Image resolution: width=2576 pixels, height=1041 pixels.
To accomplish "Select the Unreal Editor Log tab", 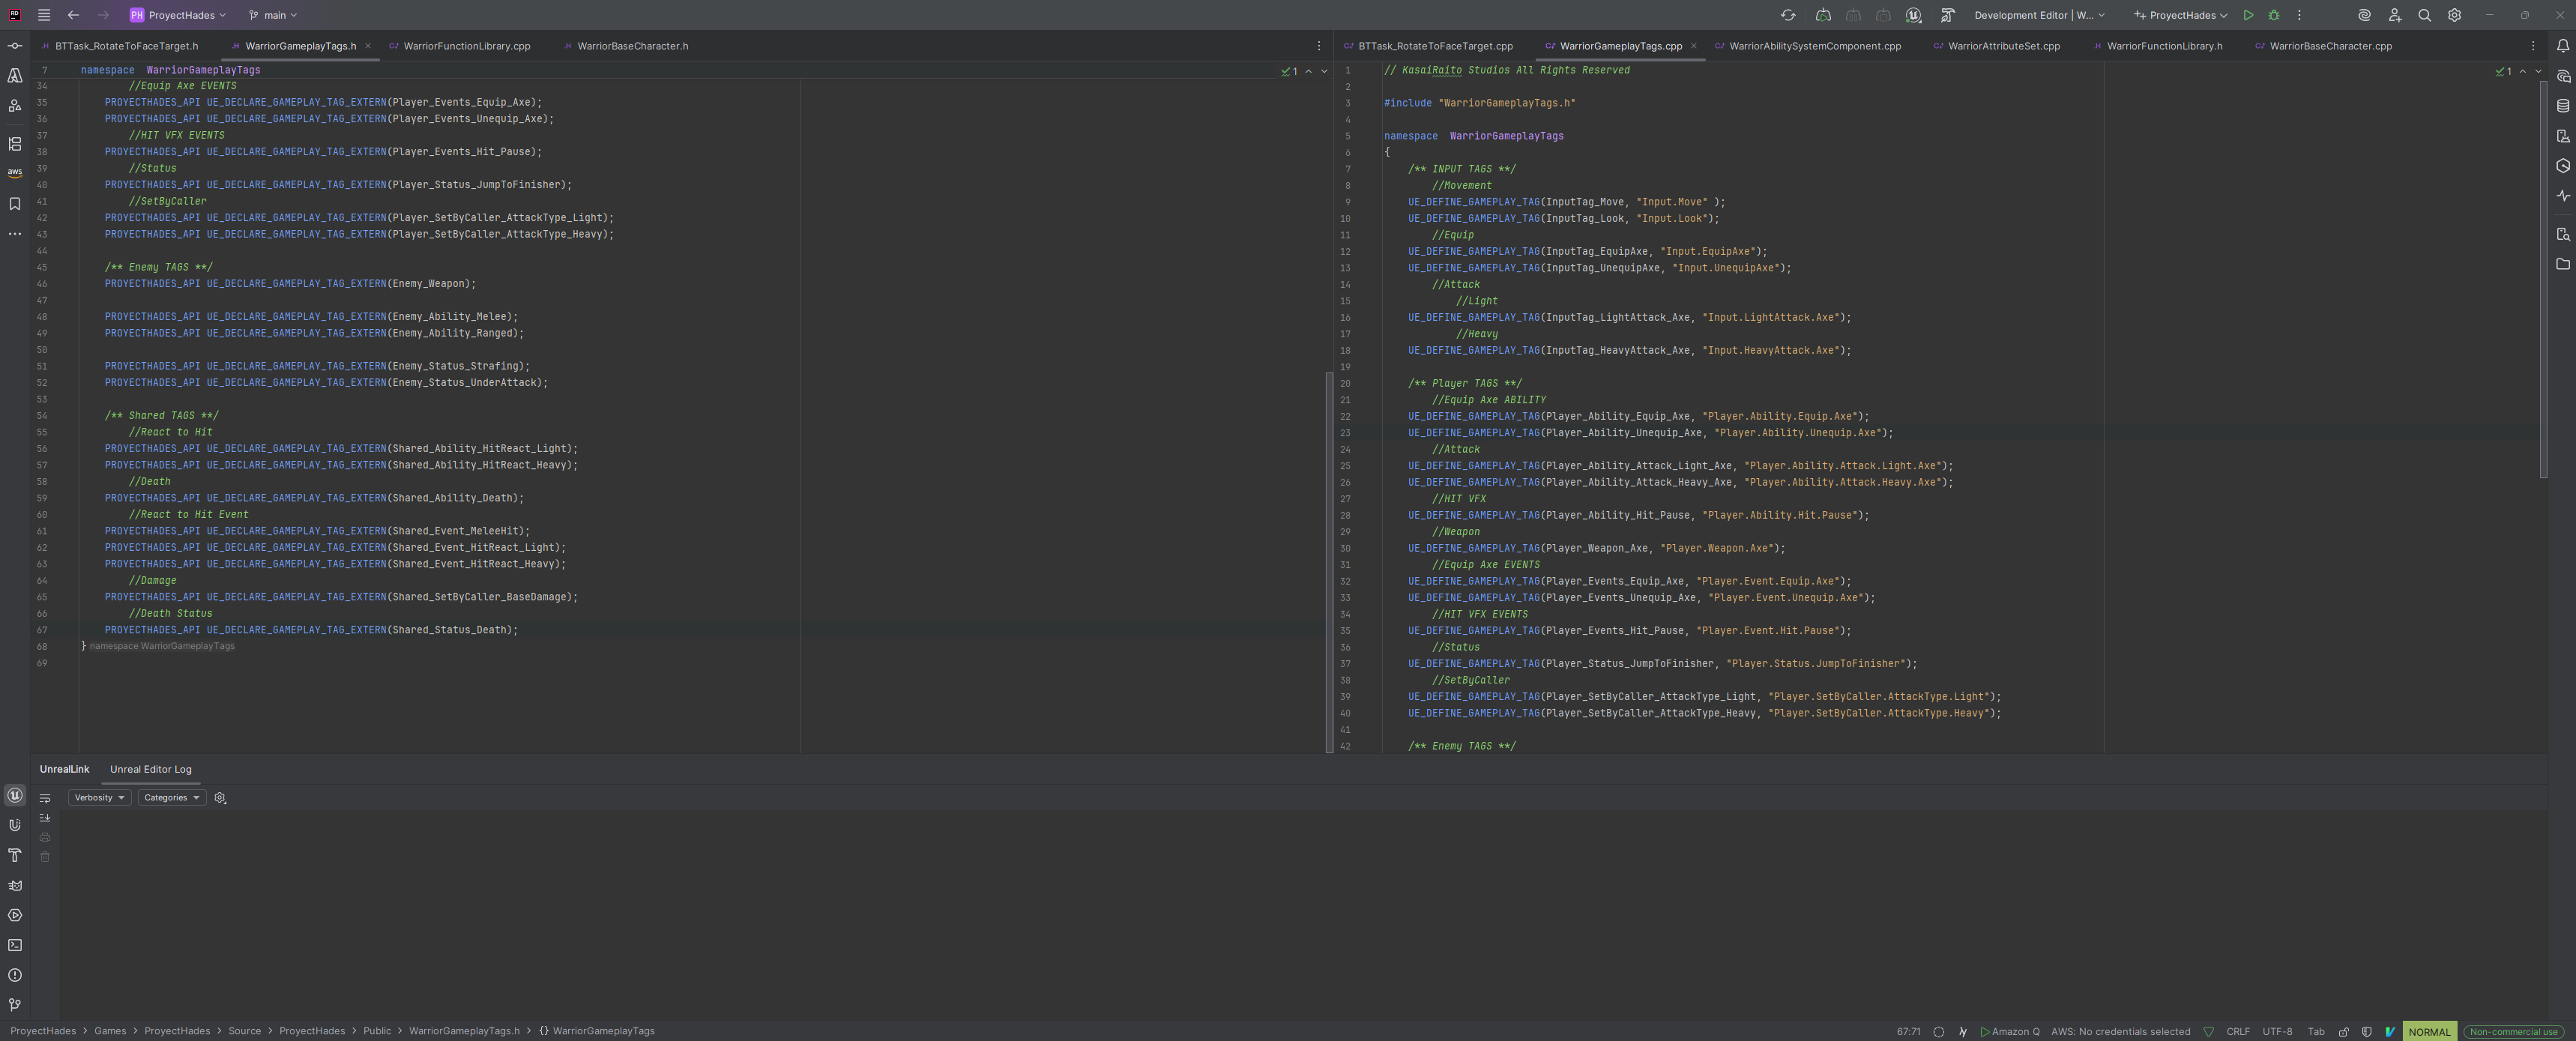I will tap(151, 769).
